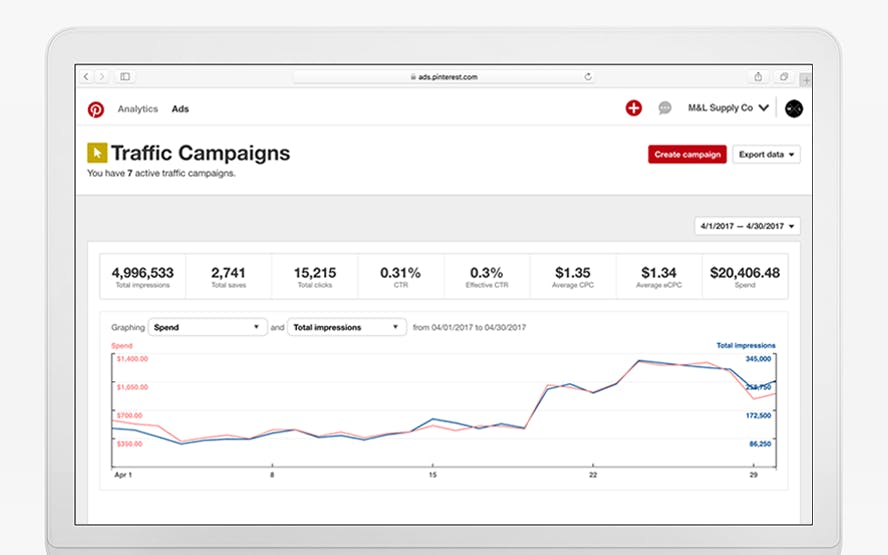
Task: Open the 4/1/2017 – 4/30/2017 date range picker
Action: [x=747, y=226]
